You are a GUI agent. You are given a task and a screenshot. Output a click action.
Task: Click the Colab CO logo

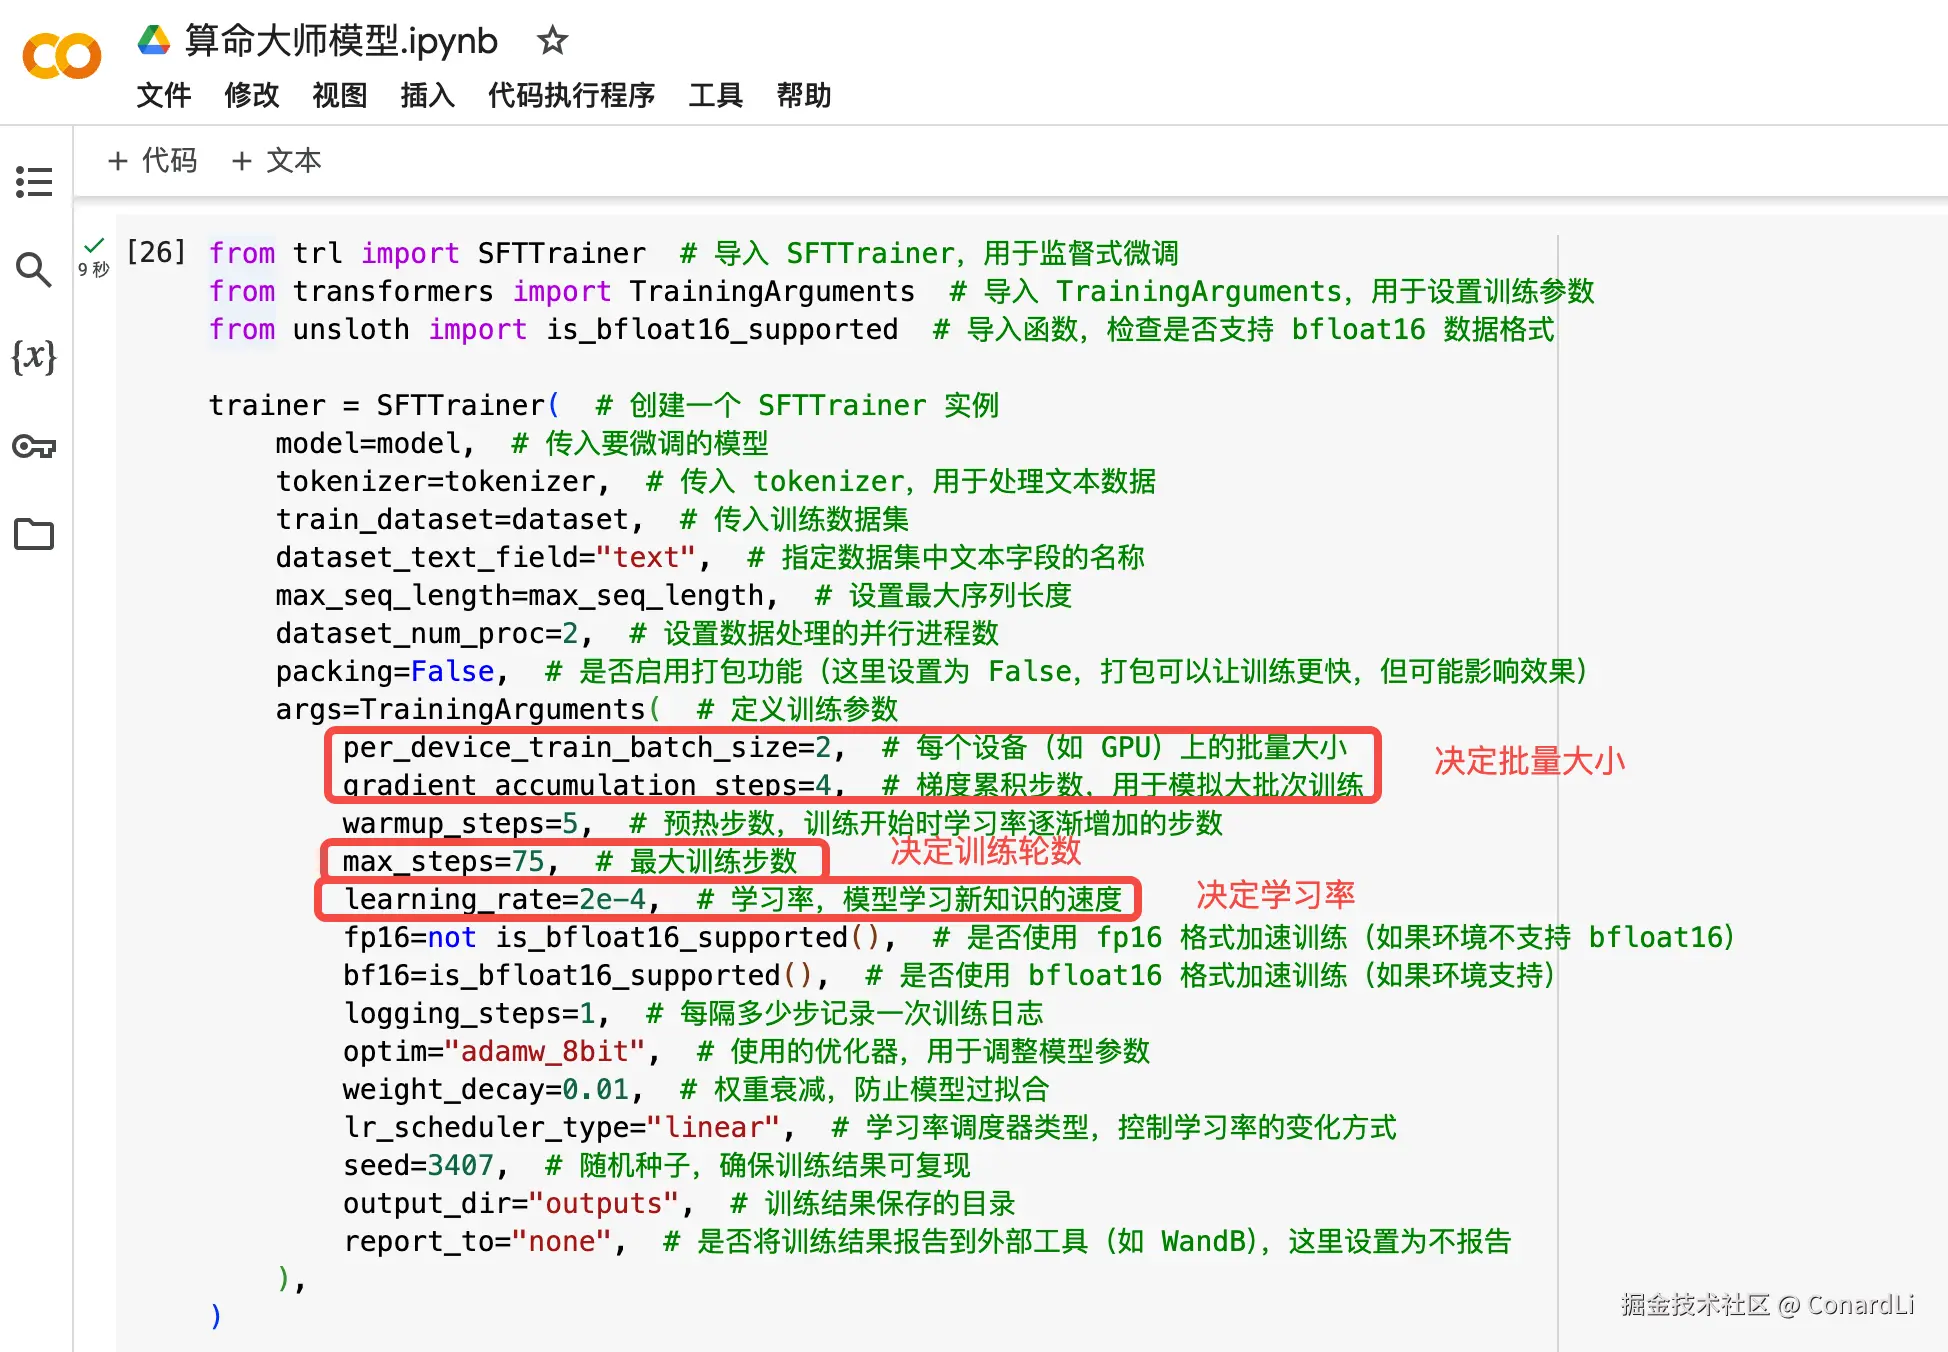pyautogui.click(x=62, y=56)
